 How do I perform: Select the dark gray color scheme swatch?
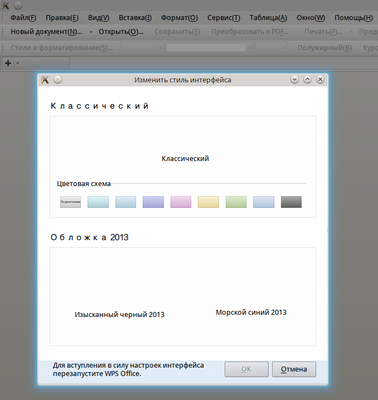coord(291,202)
